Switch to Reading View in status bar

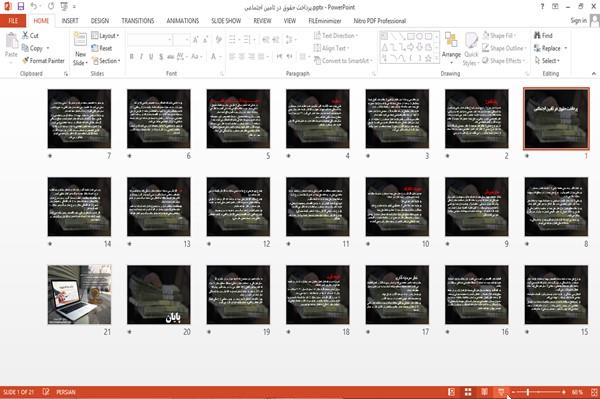pyautogui.click(x=484, y=392)
